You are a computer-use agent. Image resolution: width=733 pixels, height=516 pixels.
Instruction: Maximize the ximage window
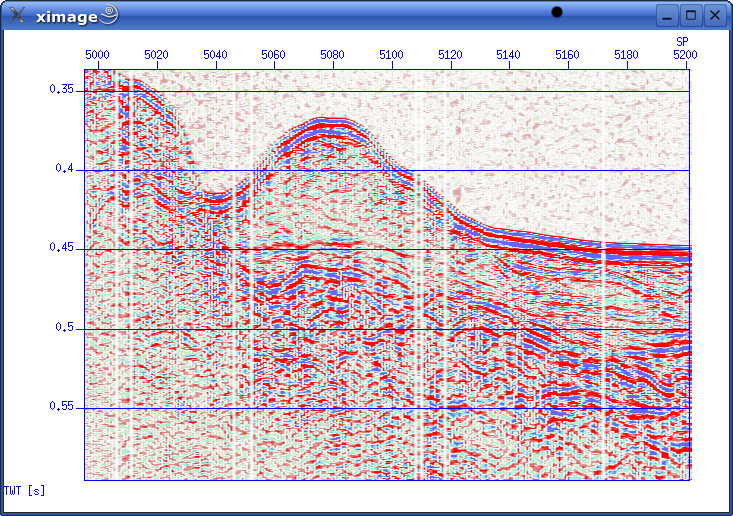[691, 15]
